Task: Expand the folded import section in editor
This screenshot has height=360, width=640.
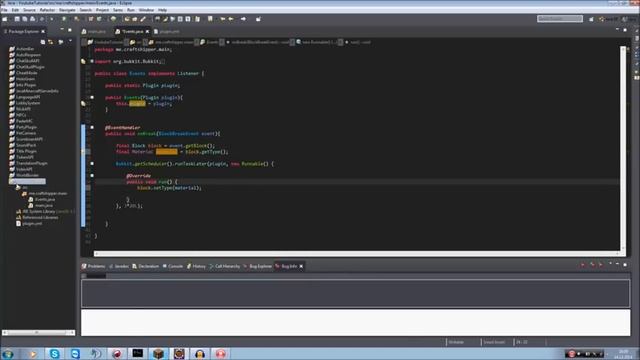Action: click(92, 61)
